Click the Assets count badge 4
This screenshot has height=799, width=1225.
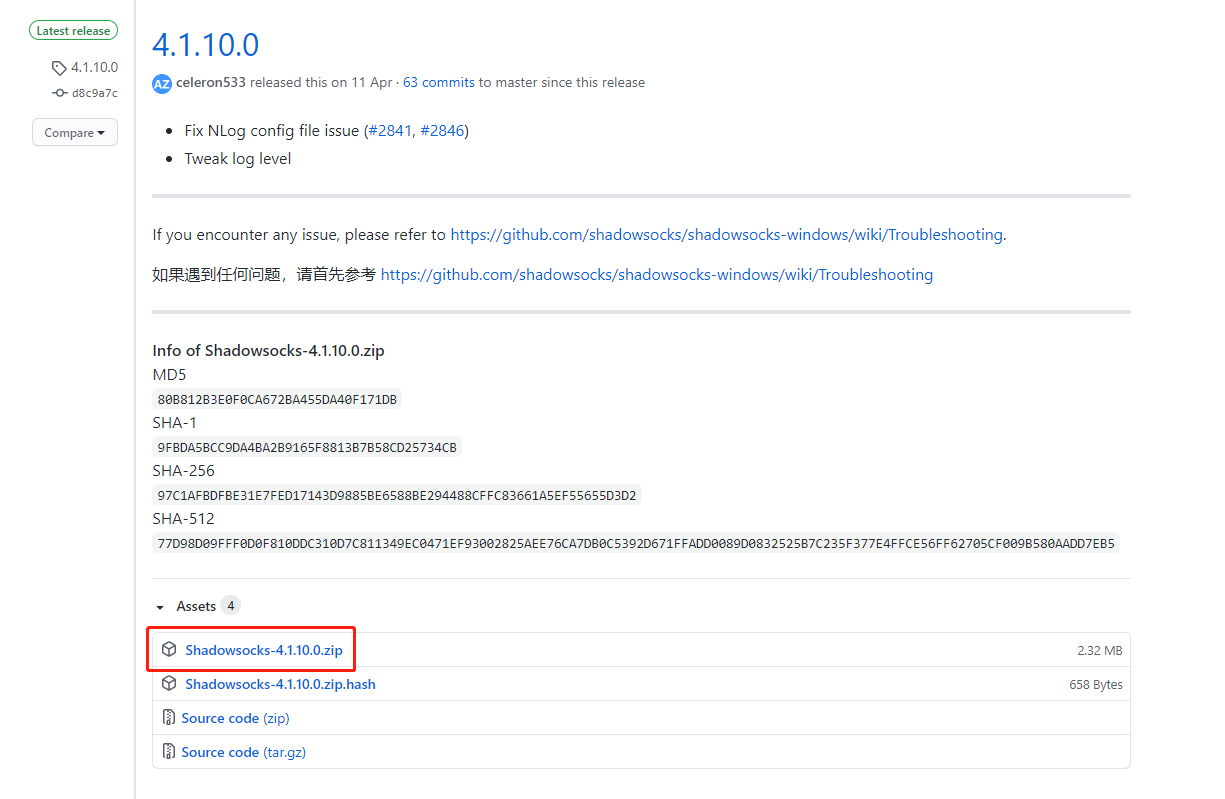coord(231,606)
